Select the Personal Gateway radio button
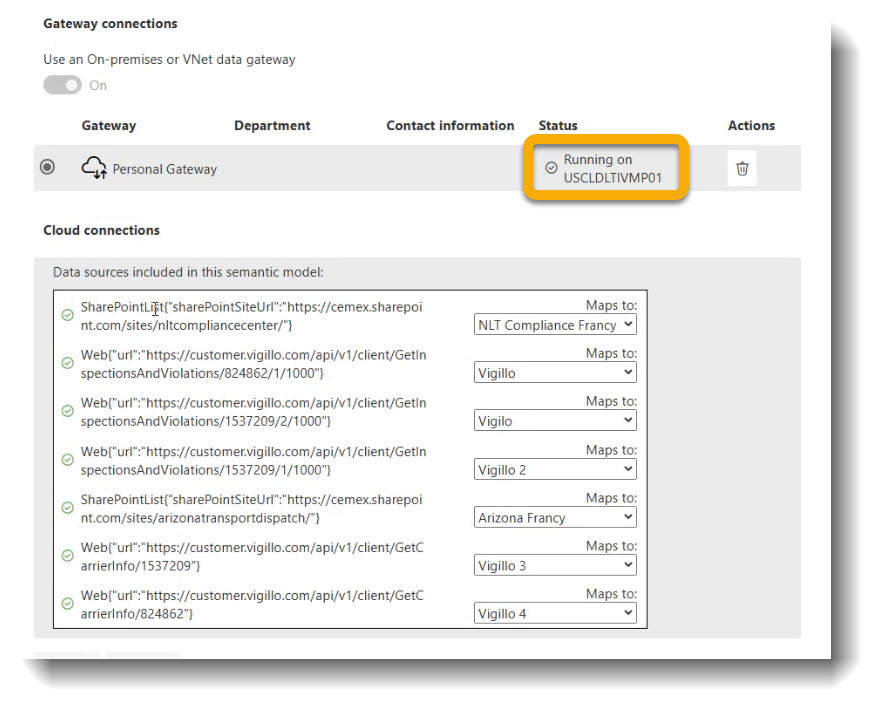 click(x=47, y=167)
